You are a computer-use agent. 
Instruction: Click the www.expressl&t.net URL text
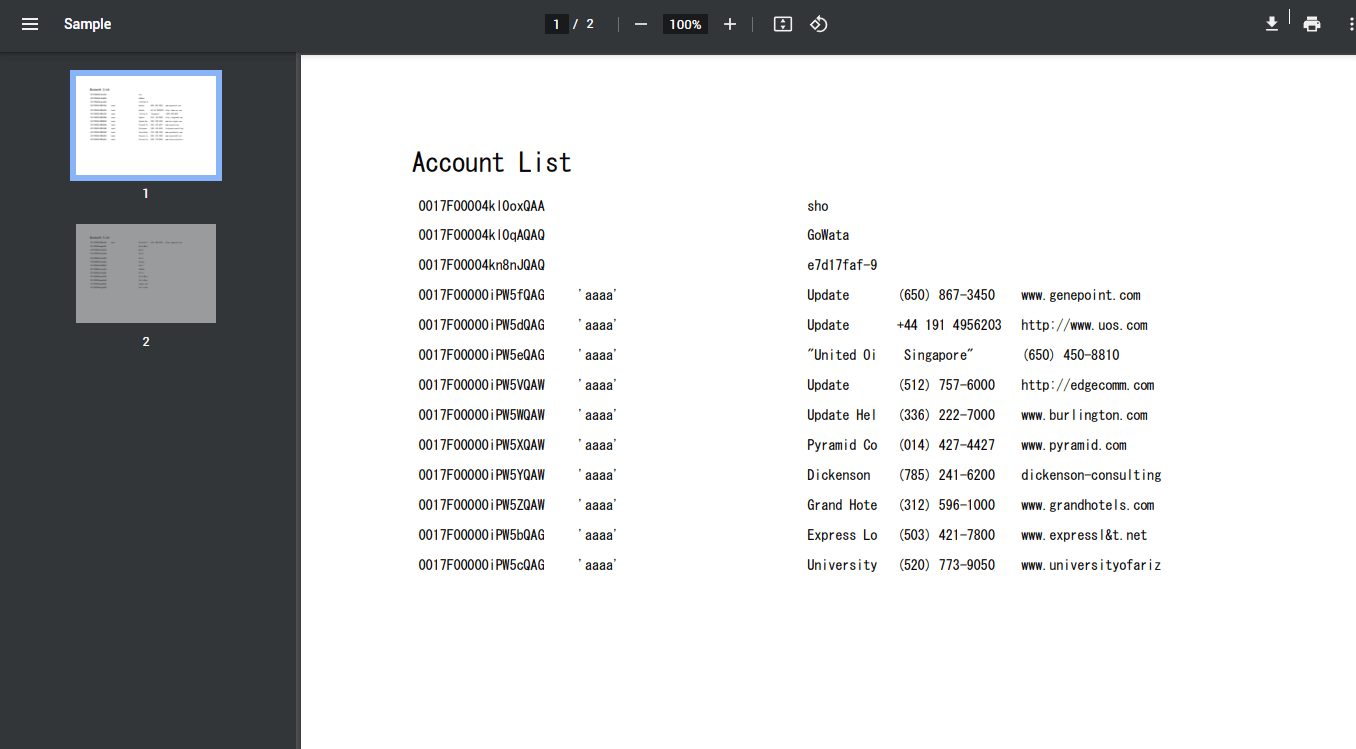[1084, 535]
